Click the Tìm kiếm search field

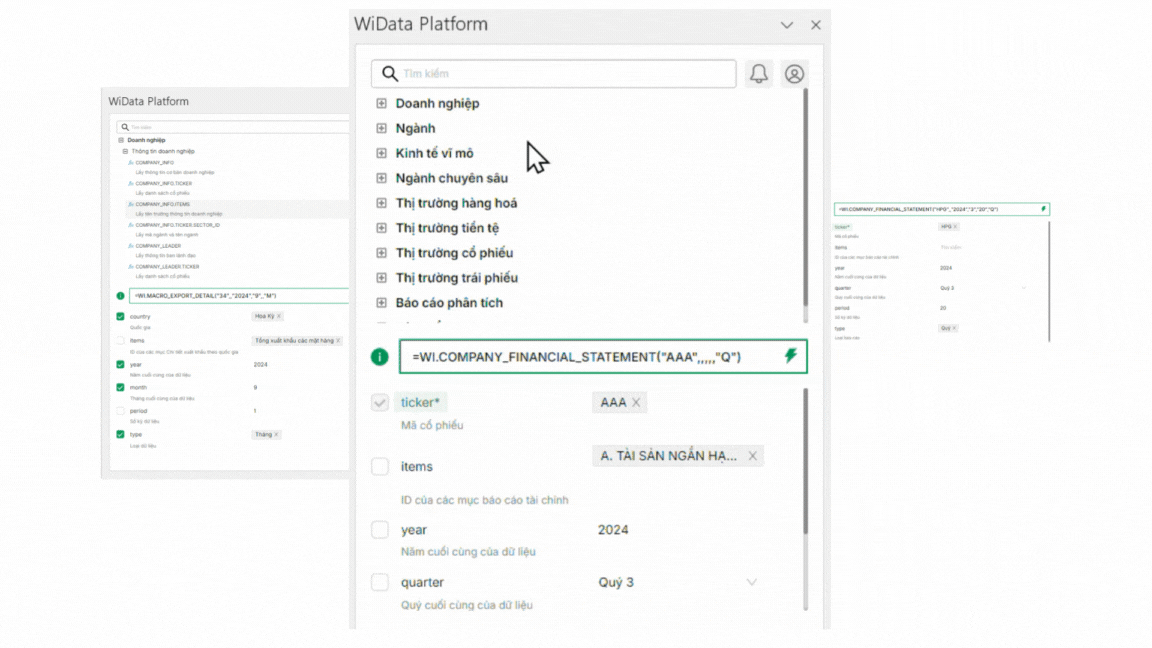click(x=554, y=73)
